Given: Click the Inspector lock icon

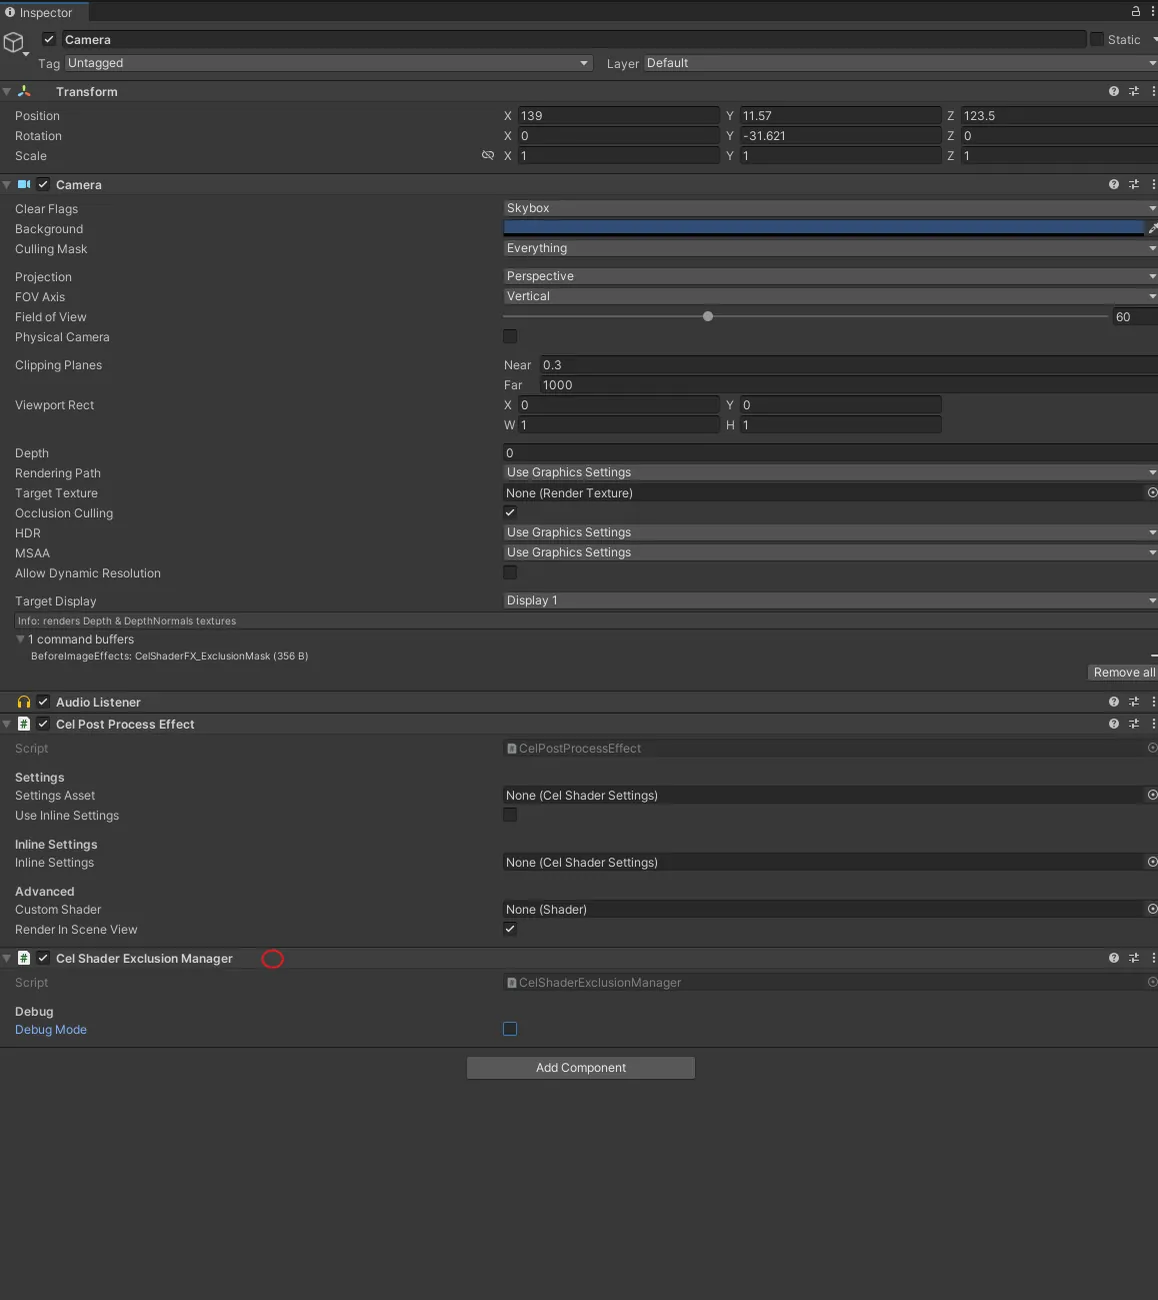Looking at the screenshot, I should click(x=1136, y=12).
